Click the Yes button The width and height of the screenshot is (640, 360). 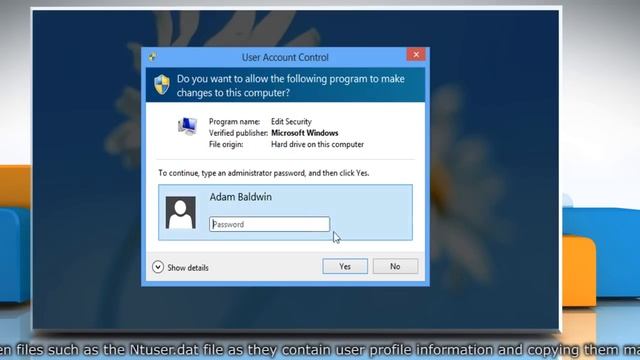345,267
